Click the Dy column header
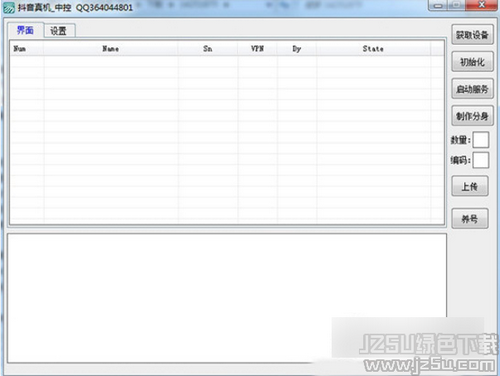The height and width of the screenshot is (376, 500). tap(297, 49)
